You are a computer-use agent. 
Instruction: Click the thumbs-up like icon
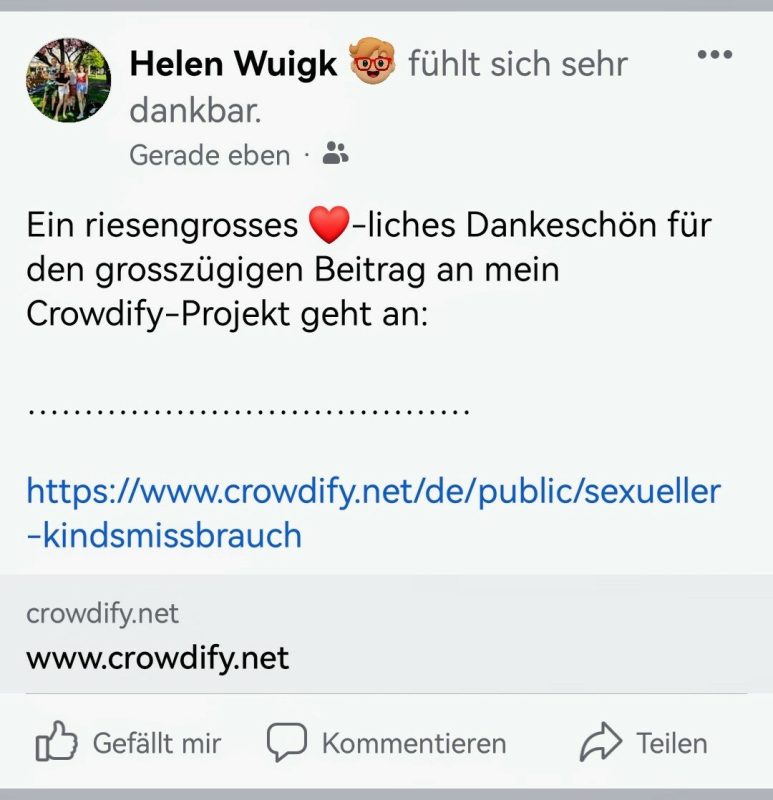[56, 741]
